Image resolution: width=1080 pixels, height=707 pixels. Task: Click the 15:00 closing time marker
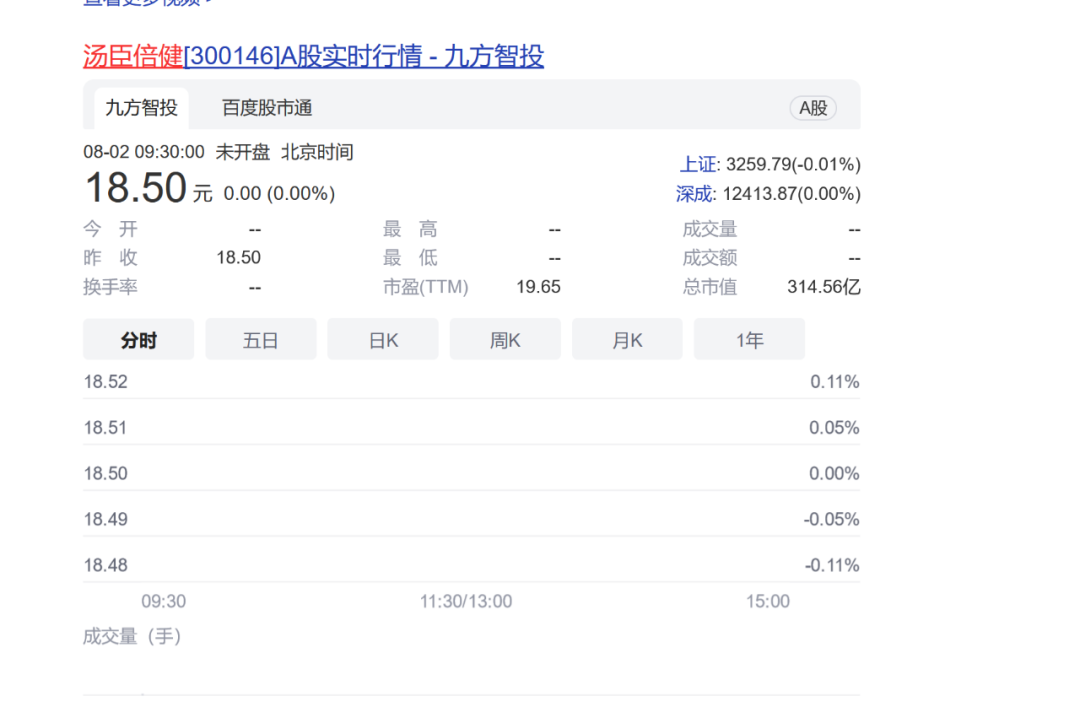(767, 601)
